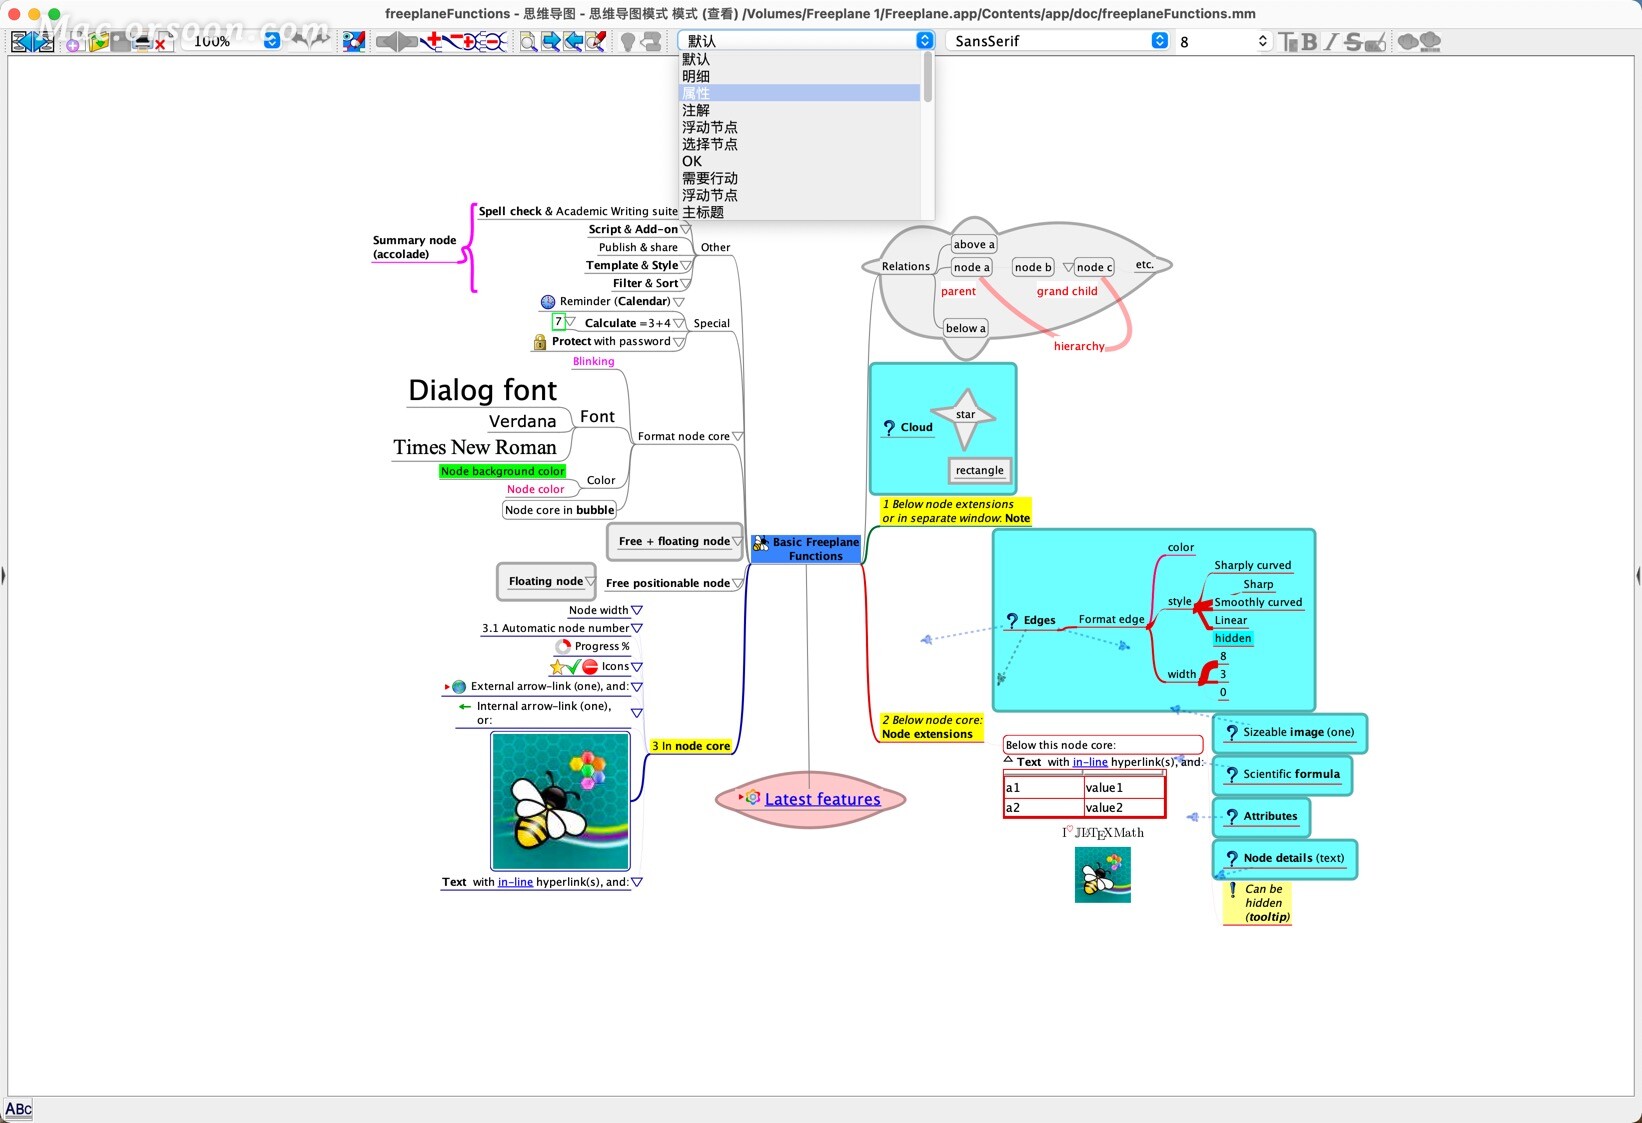The width and height of the screenshot is (1642, 1123).
Task: Fold all nodes with circled minus icon
Action: [494, 41]
